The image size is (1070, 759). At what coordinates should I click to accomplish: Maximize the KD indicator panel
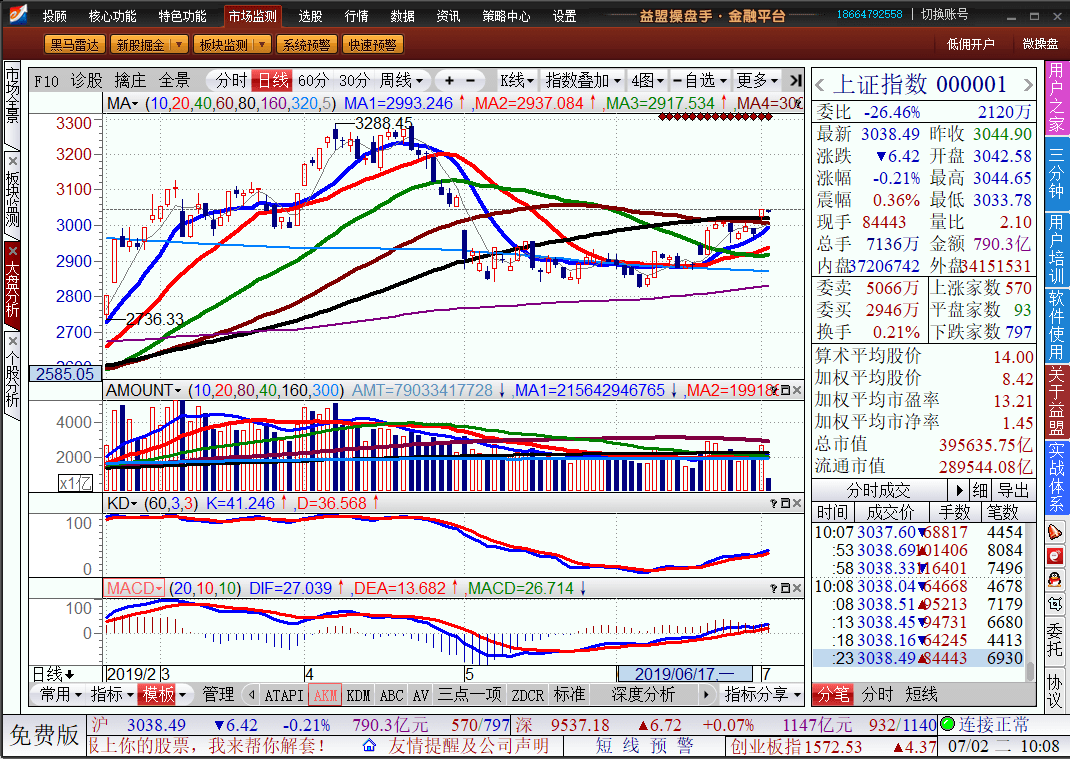coord(785,503)
